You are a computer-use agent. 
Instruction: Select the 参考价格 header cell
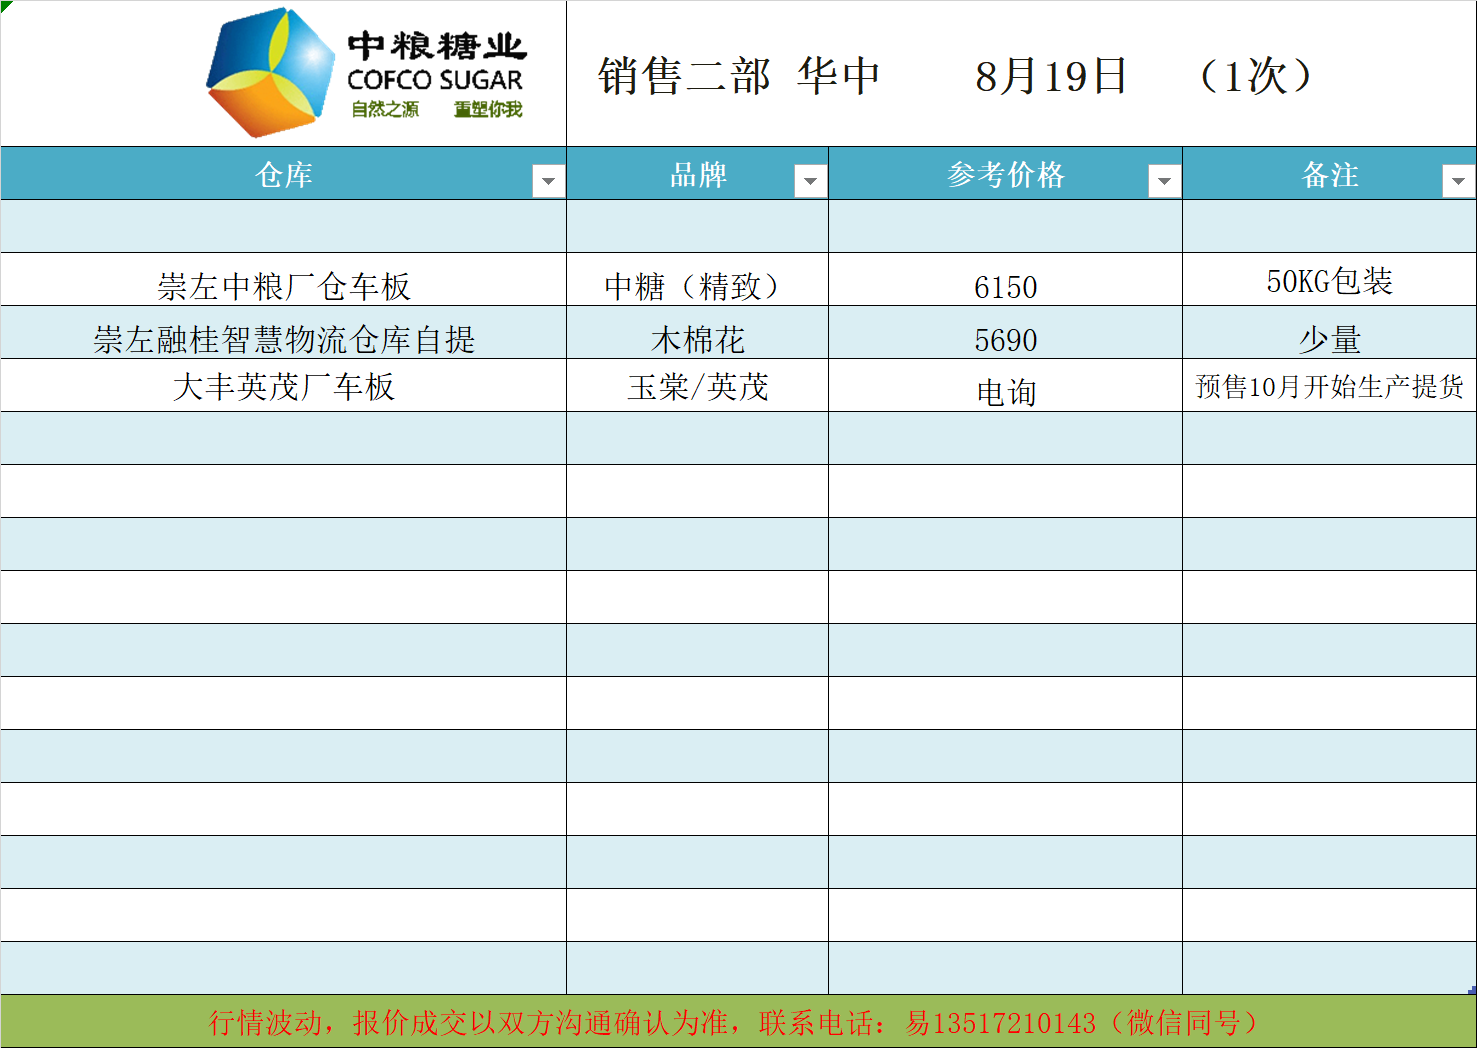(1005, 175)
